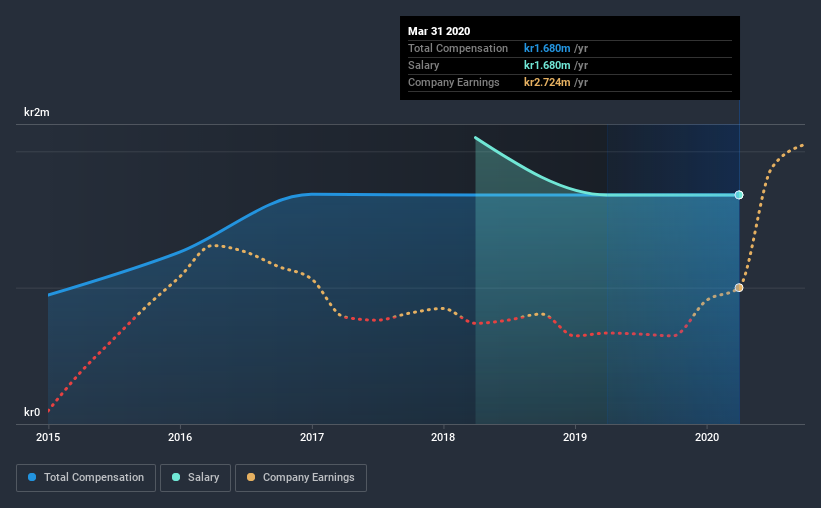Click the Total Compensation label in the tooltip

click(x=458, y=48)
